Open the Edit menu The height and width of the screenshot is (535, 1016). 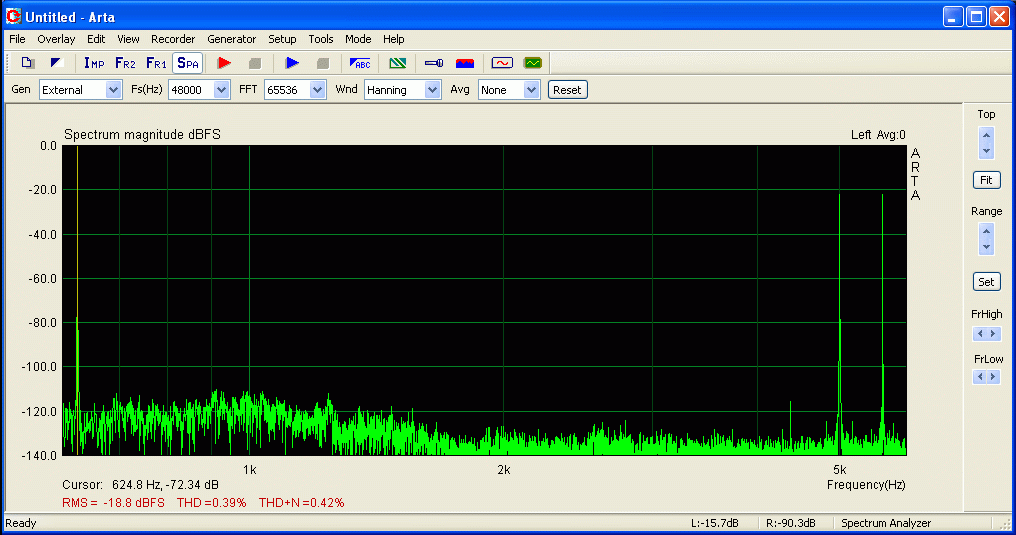96,40
